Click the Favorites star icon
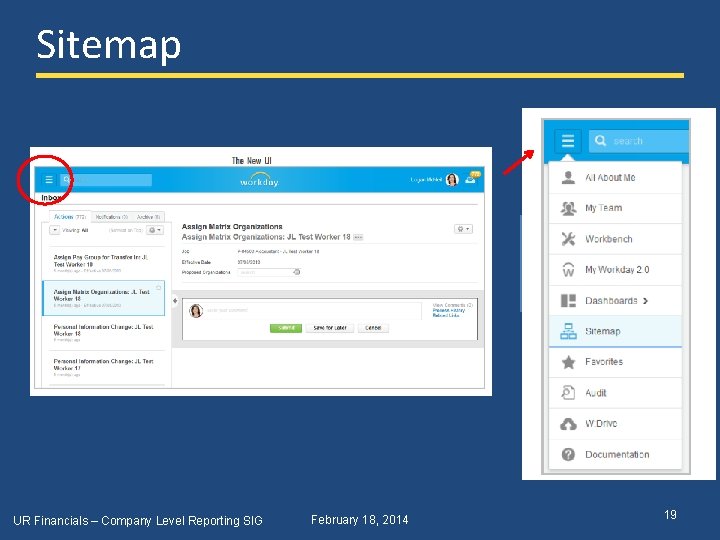 click(x=568, y=362)
